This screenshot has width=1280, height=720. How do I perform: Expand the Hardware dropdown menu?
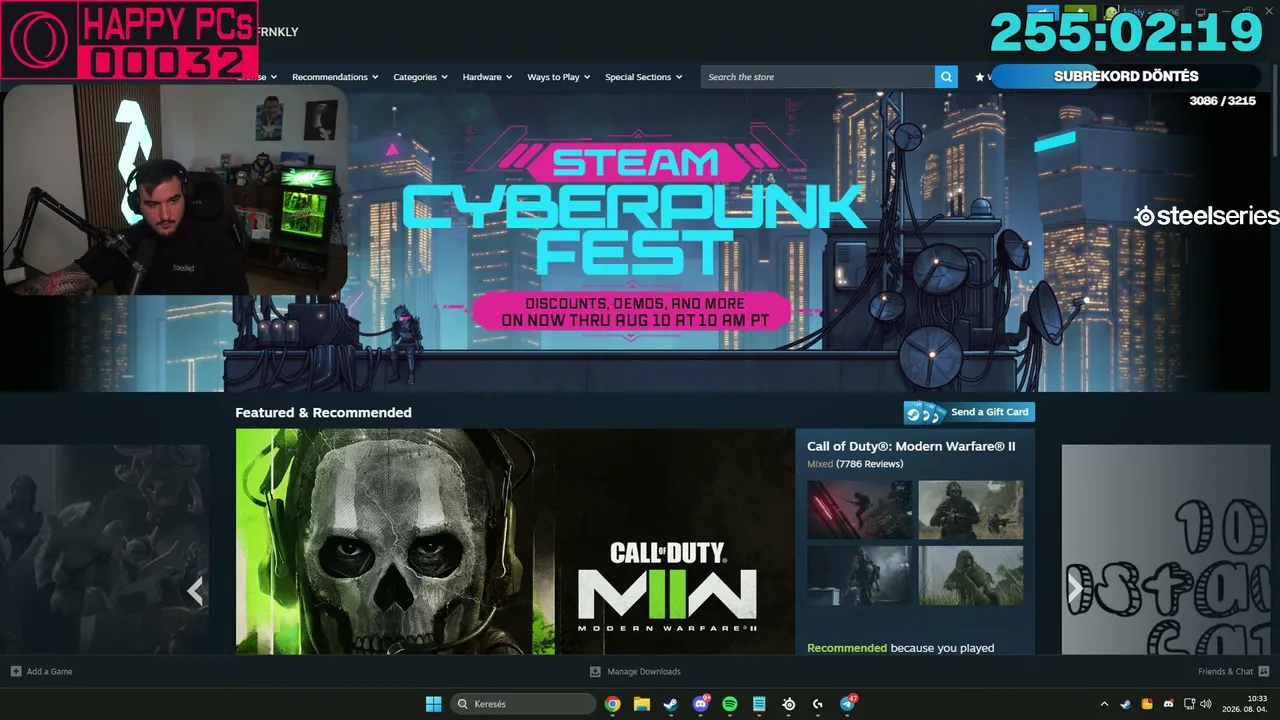487,77
